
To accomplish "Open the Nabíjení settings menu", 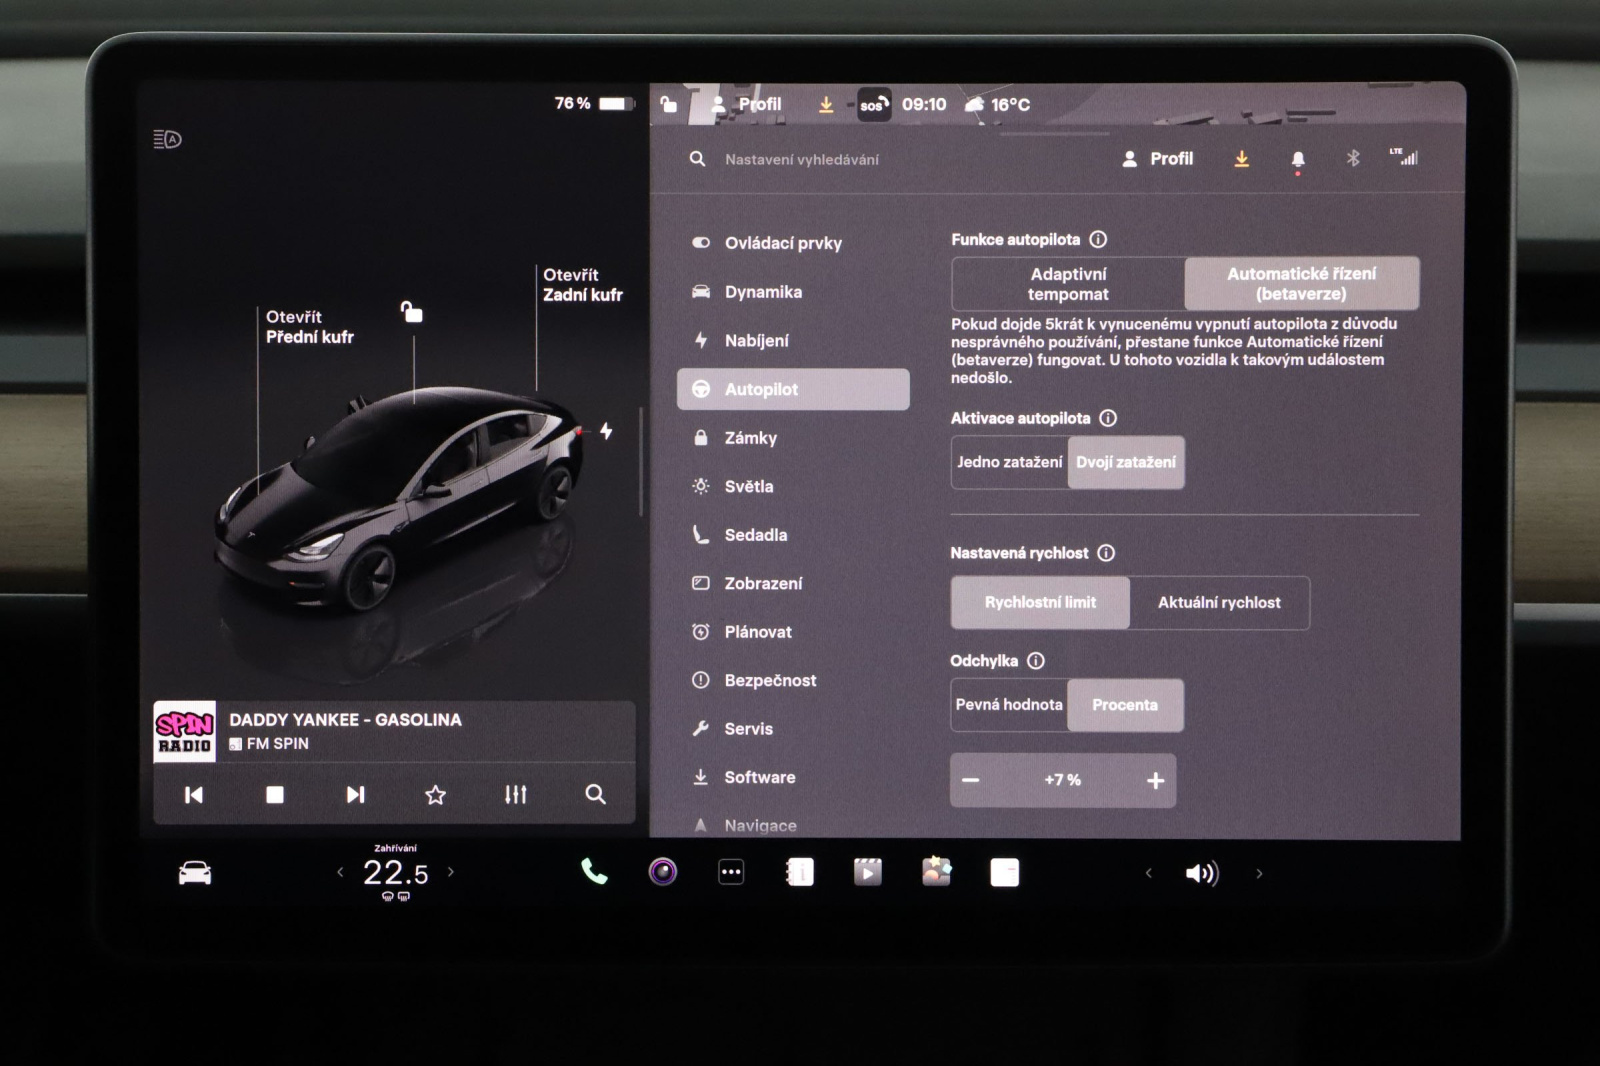I will click(x=756, y=341).
